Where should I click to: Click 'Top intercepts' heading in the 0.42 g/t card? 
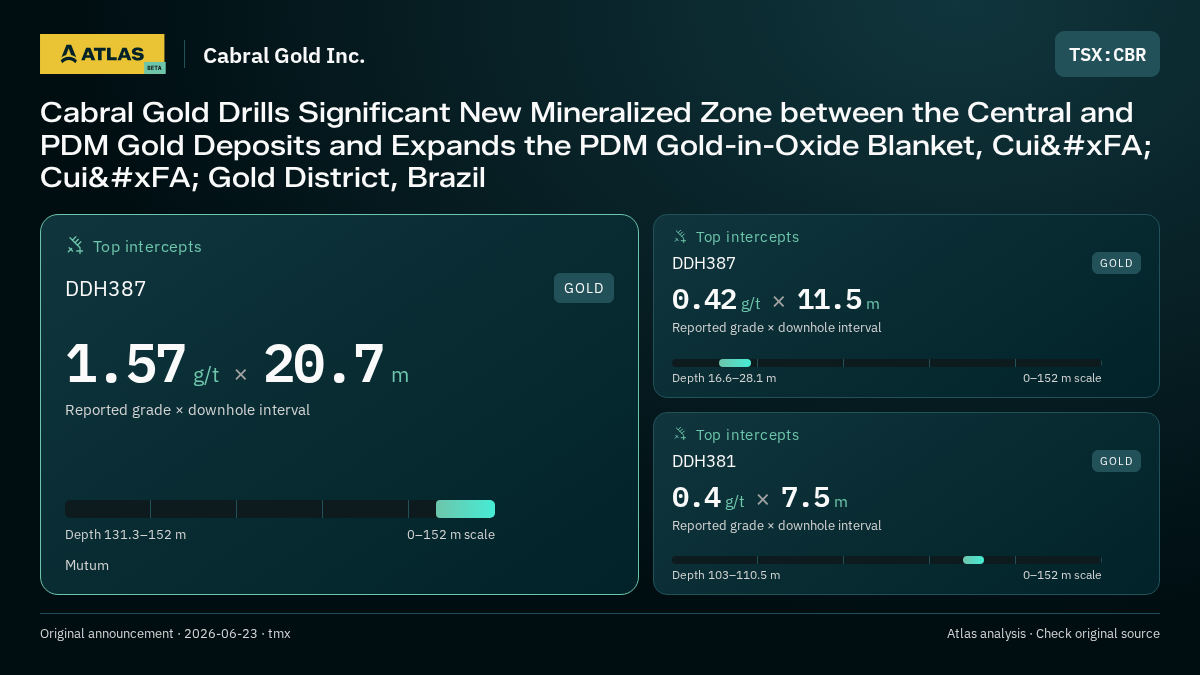[748, 237]
